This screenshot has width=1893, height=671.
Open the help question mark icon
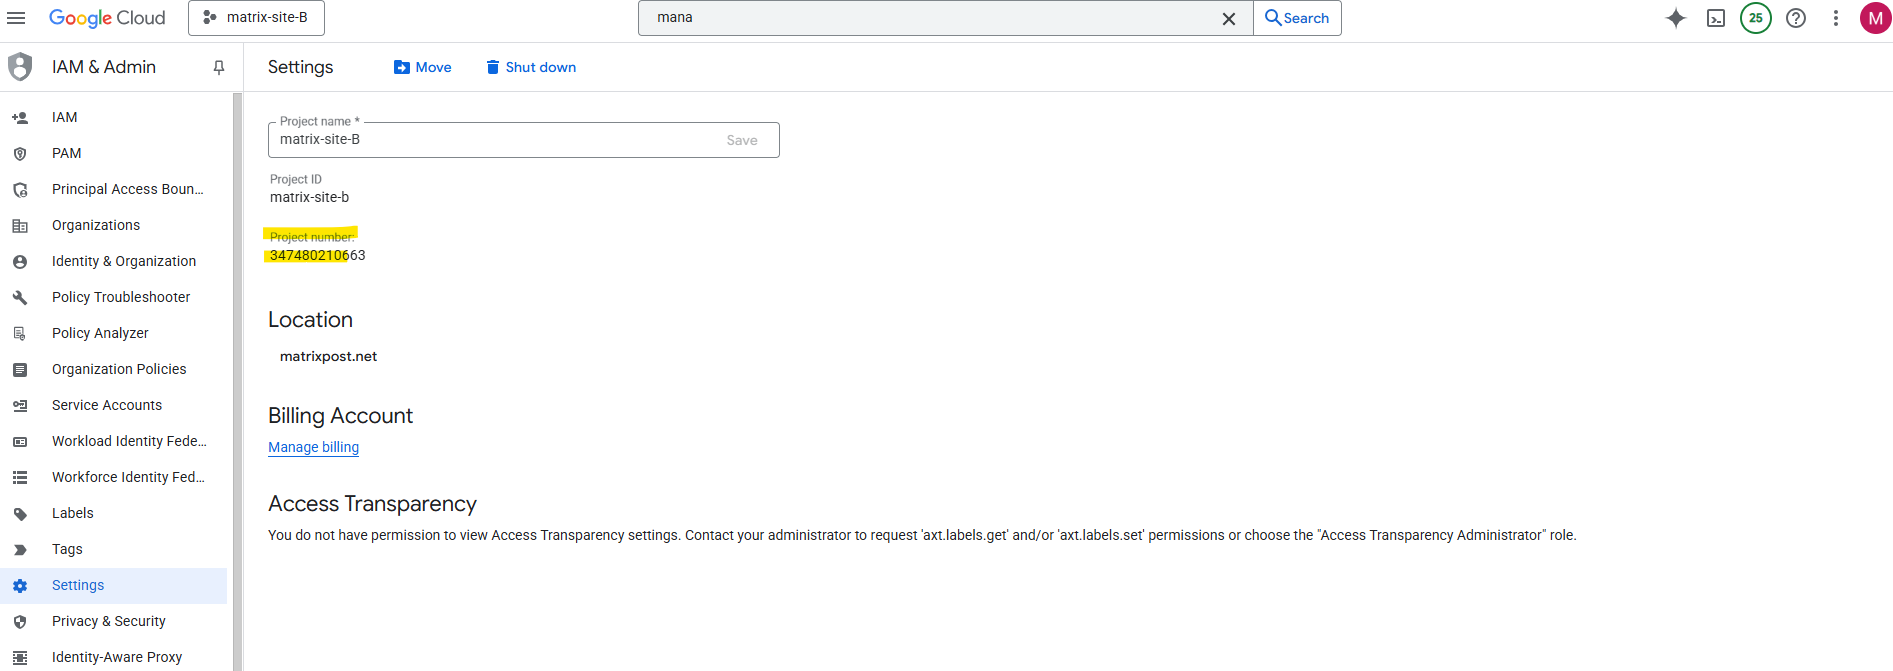point(1796,18)
